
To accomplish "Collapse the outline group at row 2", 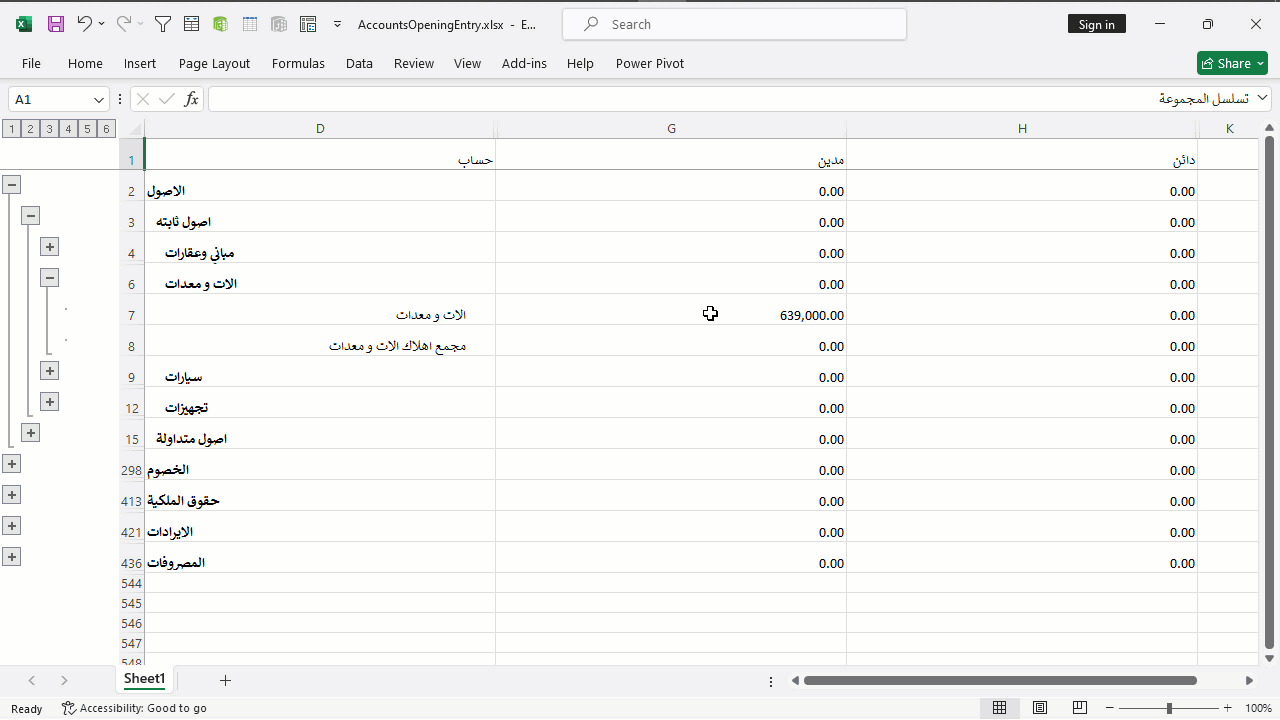I will point(11,184).
